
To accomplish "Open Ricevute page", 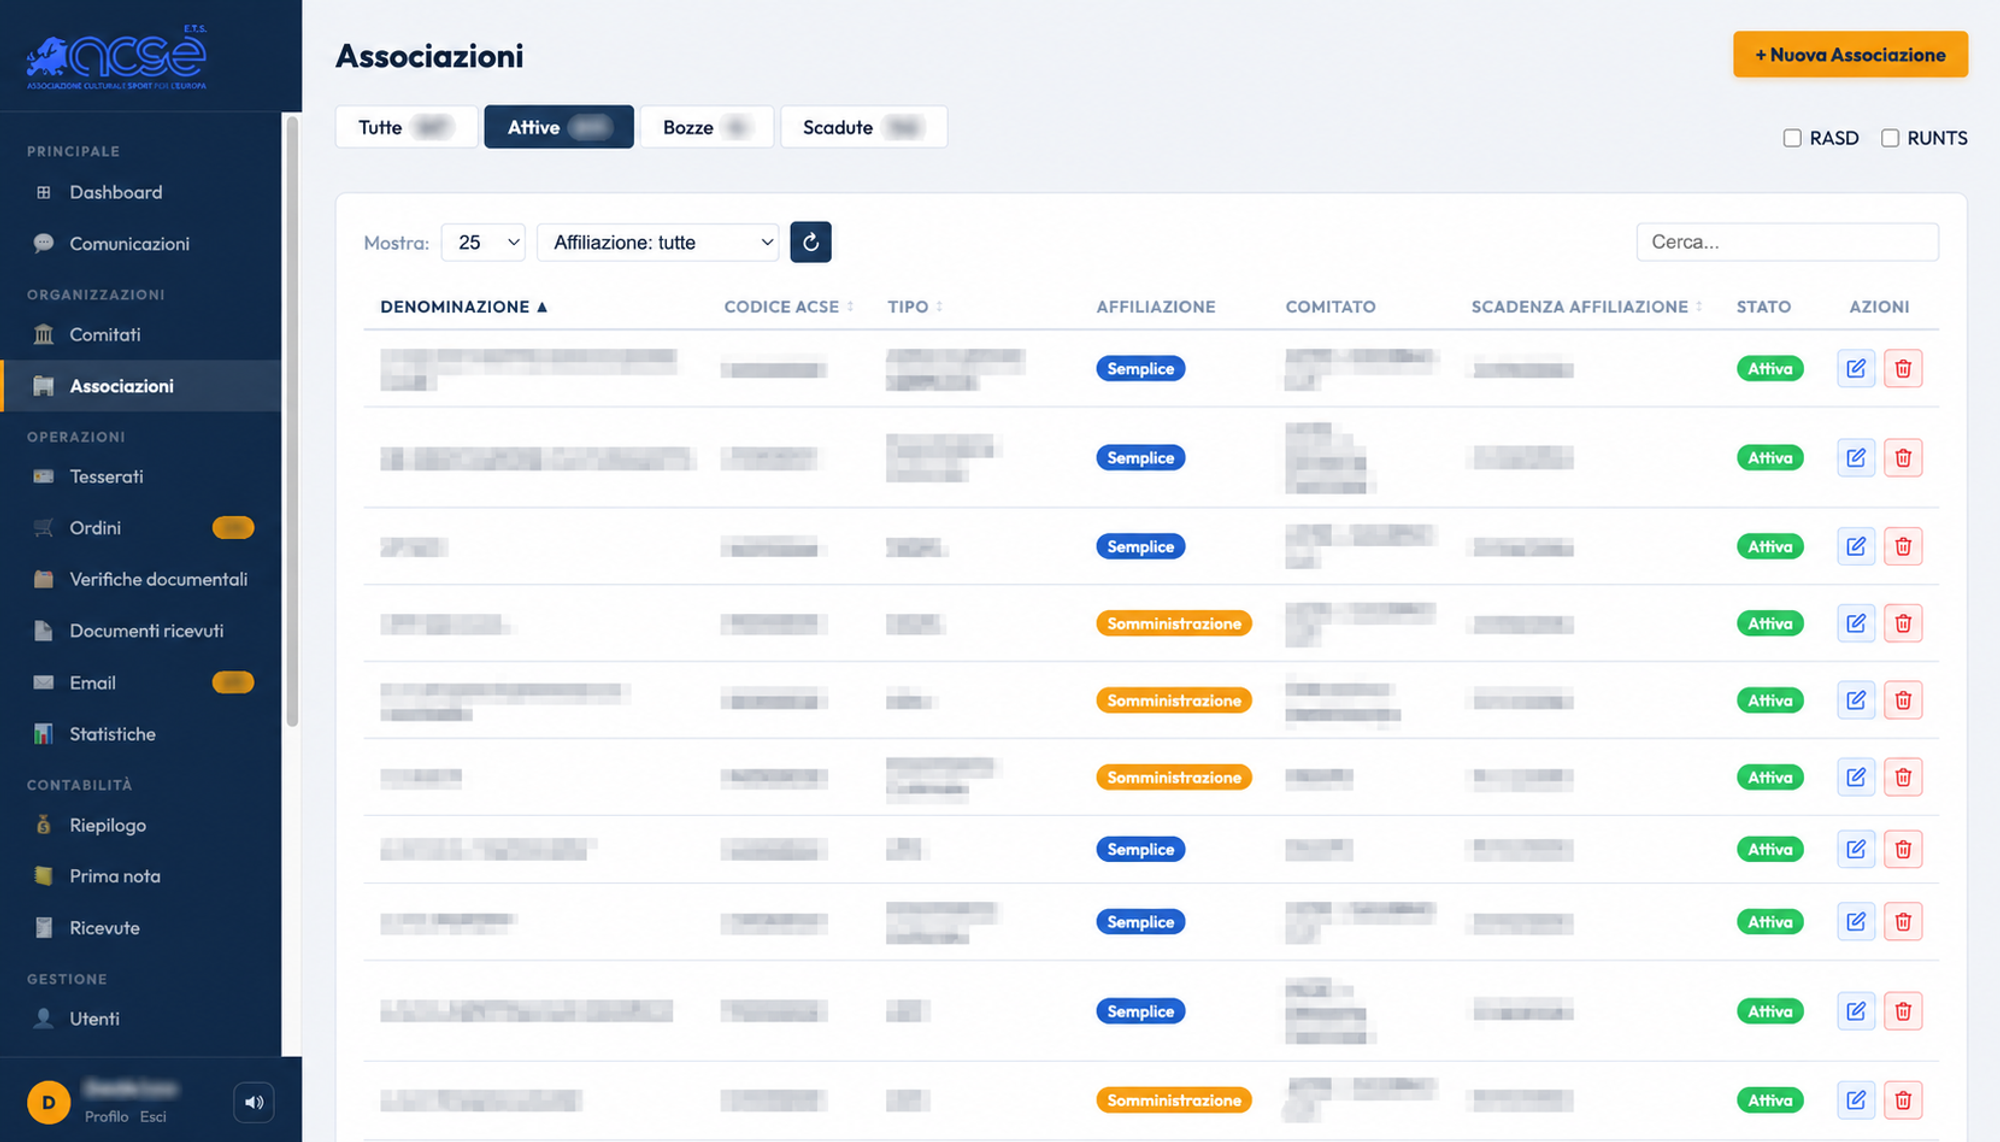I will click(141, 928).
